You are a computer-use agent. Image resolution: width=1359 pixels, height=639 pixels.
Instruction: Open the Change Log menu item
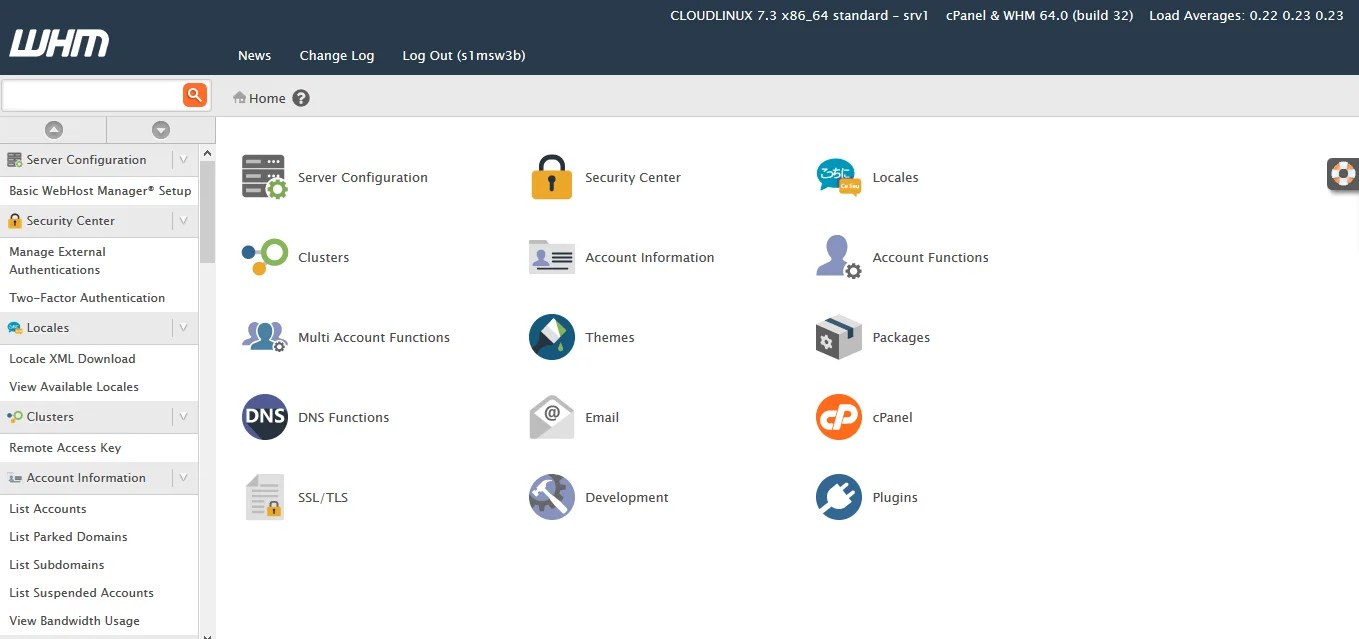tap(336, 55)
